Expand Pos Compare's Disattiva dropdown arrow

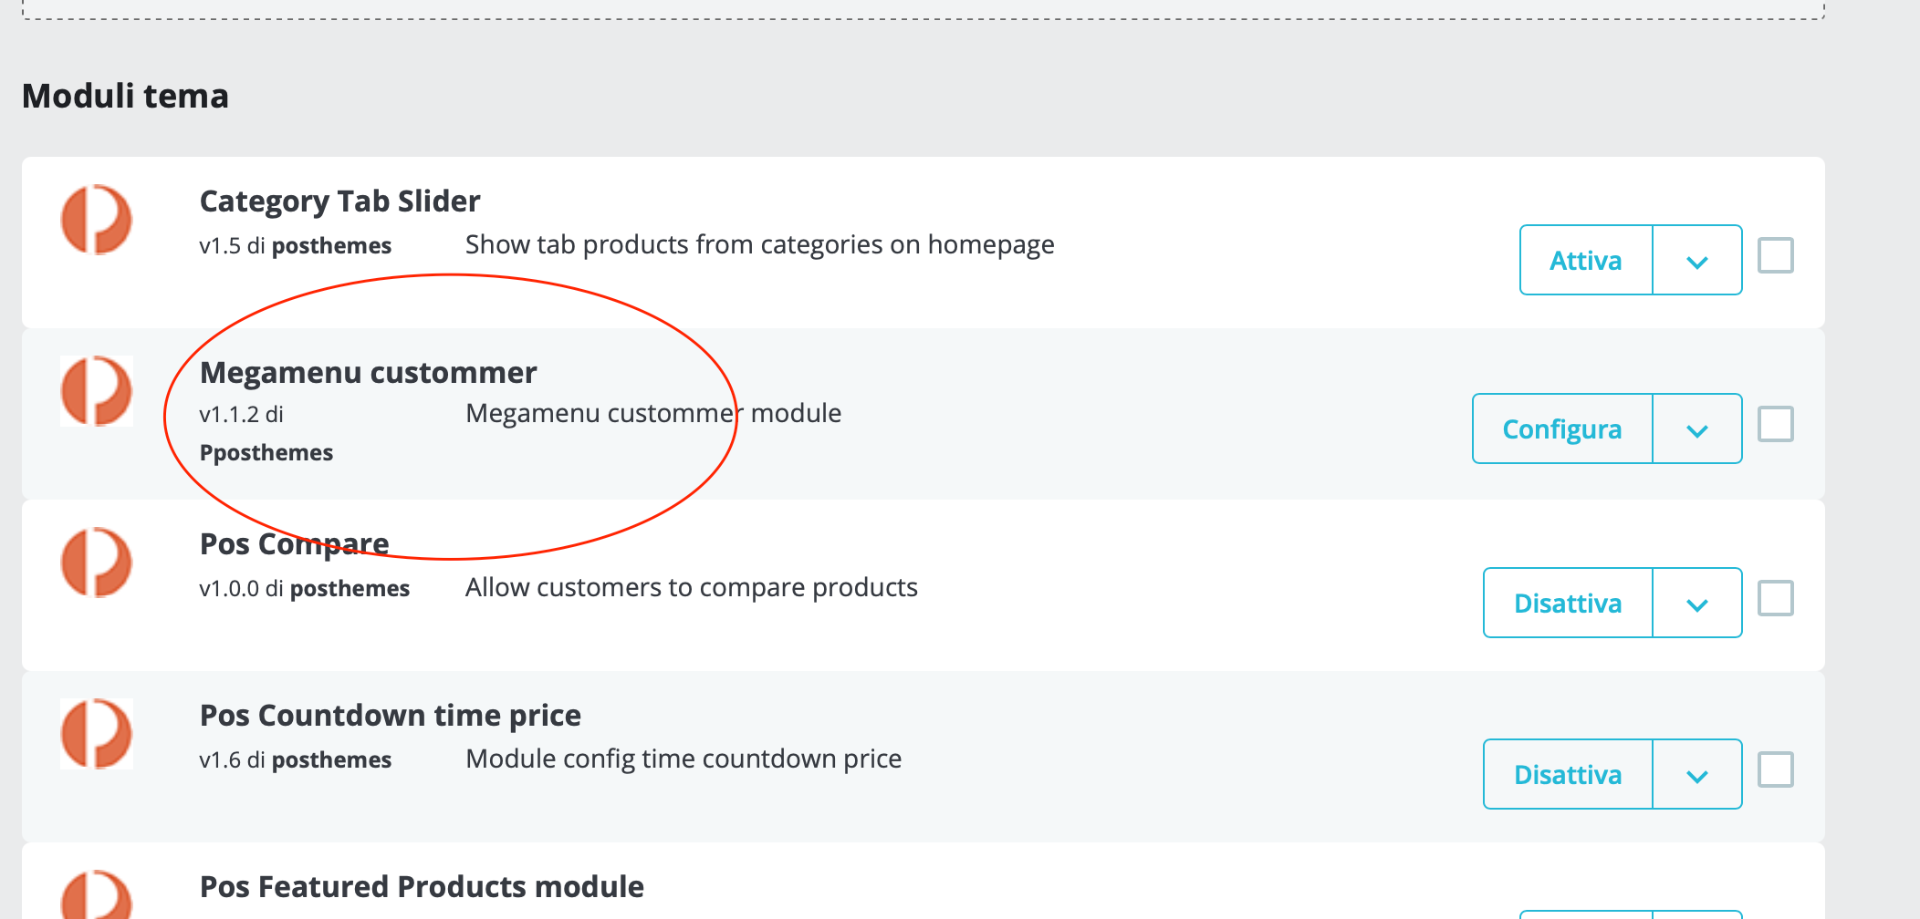(1697, 604)
